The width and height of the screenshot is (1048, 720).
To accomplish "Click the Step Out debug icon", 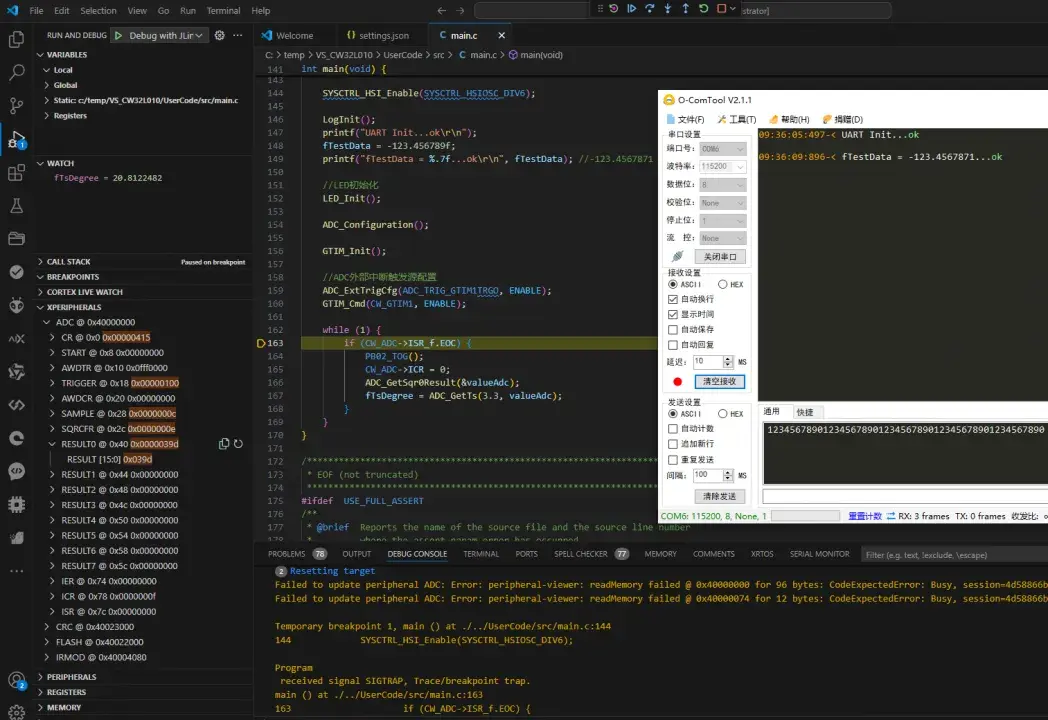I will coord(685,8).
